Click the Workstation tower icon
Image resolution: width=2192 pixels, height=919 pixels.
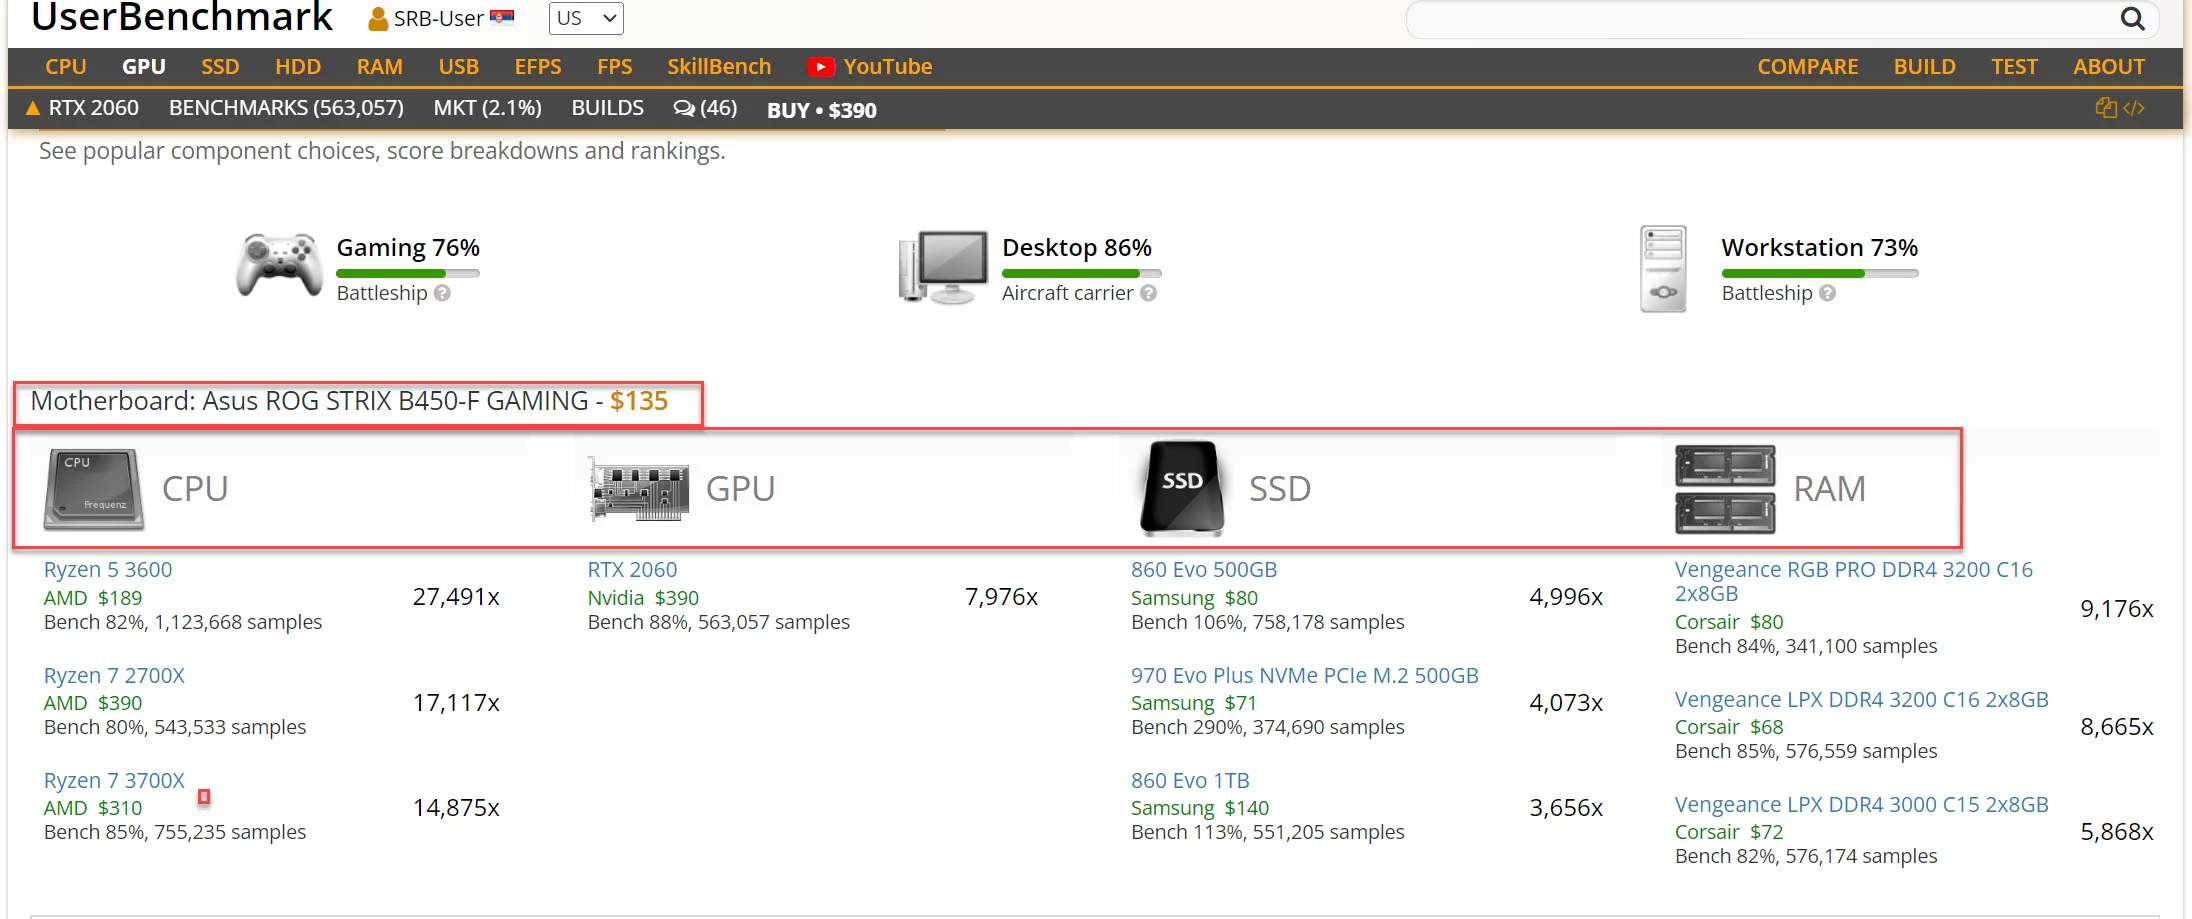1663,268
